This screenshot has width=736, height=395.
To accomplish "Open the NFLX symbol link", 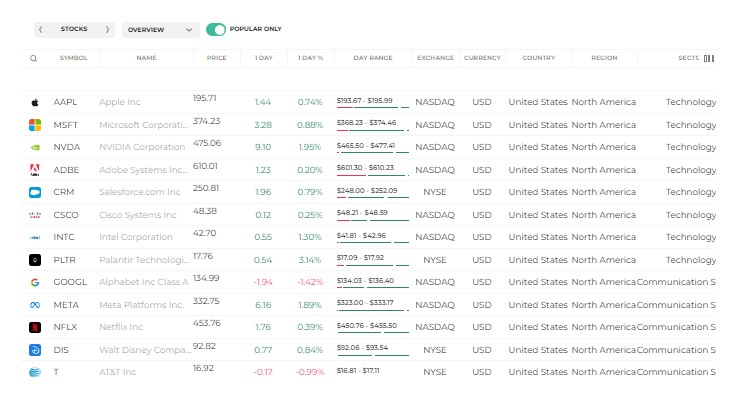I will (65, 327).
